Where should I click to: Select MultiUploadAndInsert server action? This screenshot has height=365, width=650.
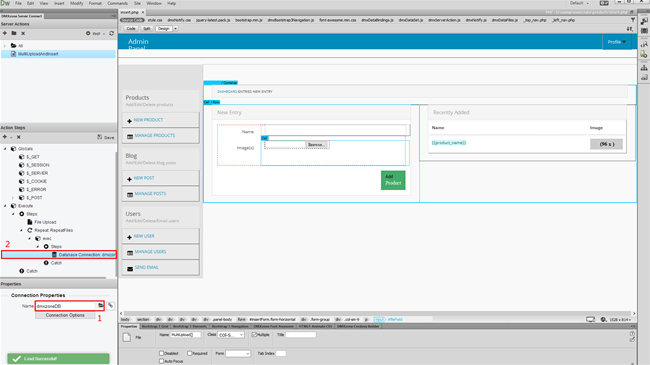coord(58,54)
